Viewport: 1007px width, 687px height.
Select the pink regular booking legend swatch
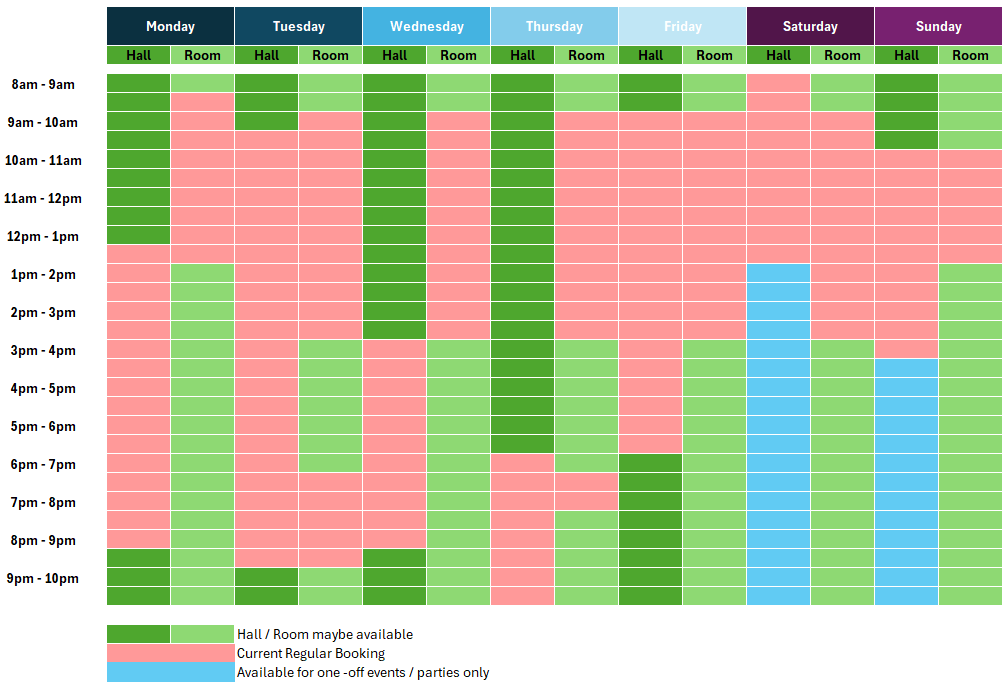pos(170,653)
